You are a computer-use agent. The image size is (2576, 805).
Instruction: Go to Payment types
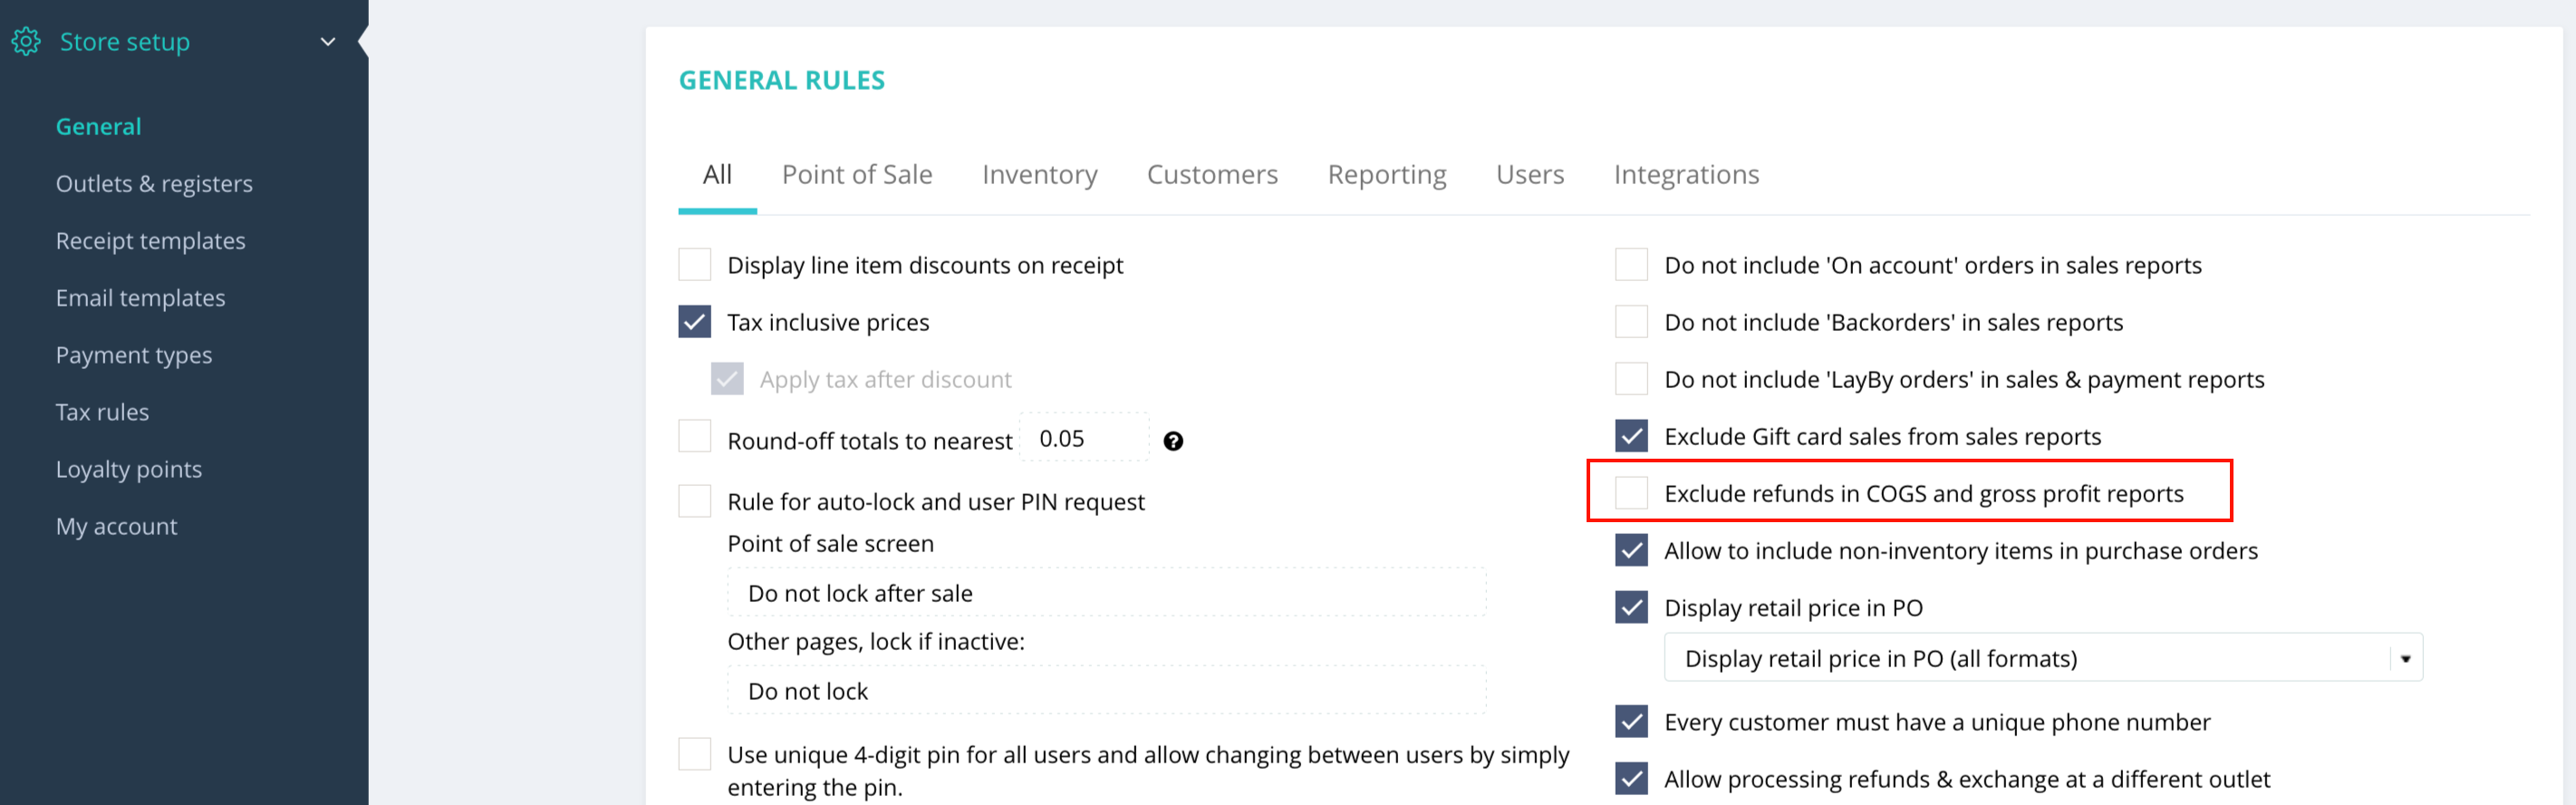click(134, 355)
